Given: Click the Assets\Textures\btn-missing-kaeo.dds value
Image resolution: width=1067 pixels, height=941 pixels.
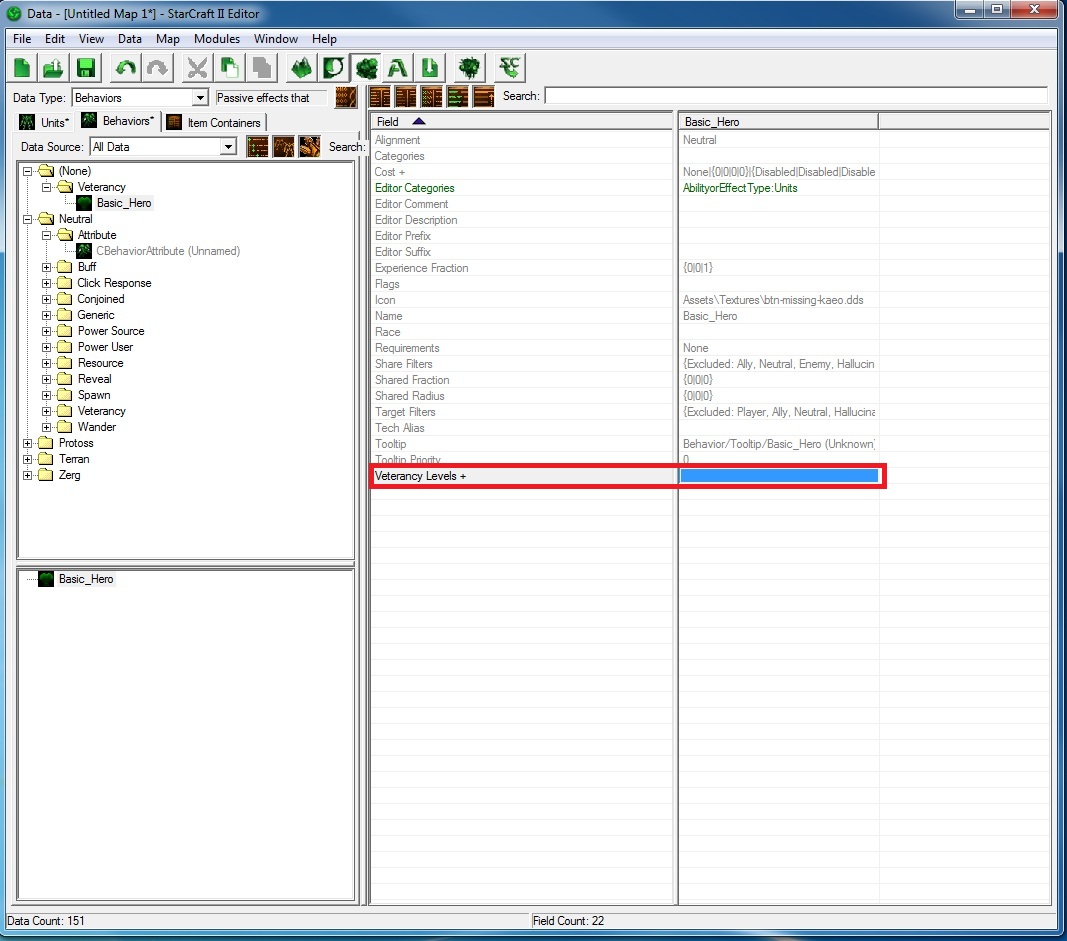Looking at the screenshot, I should (773, 300).
